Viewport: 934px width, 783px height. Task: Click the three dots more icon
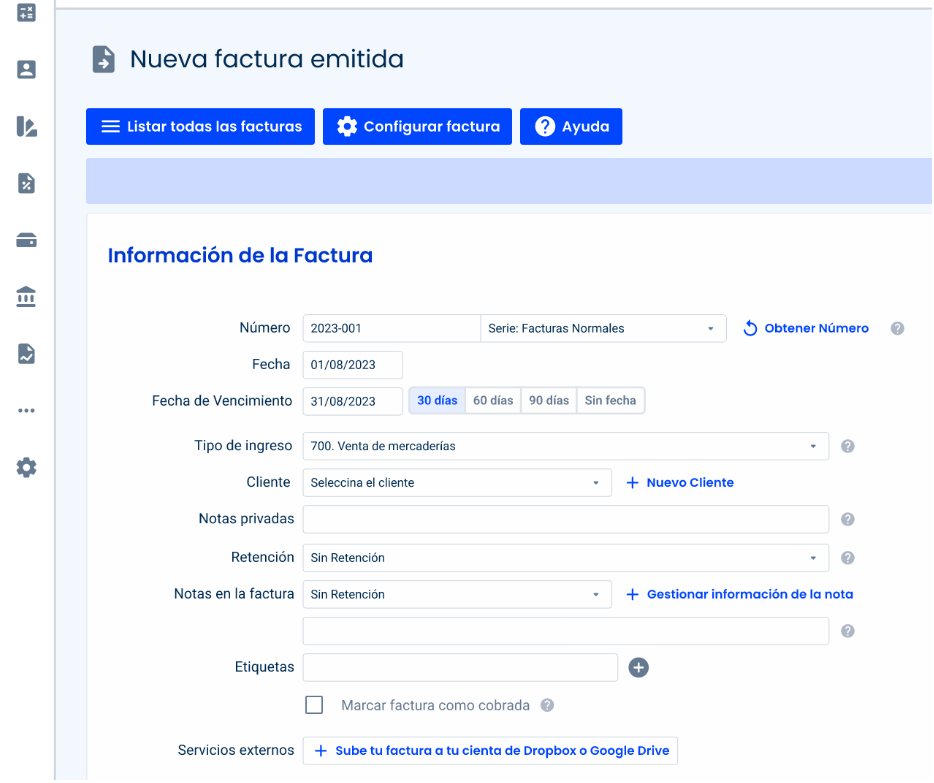(27, 410)
